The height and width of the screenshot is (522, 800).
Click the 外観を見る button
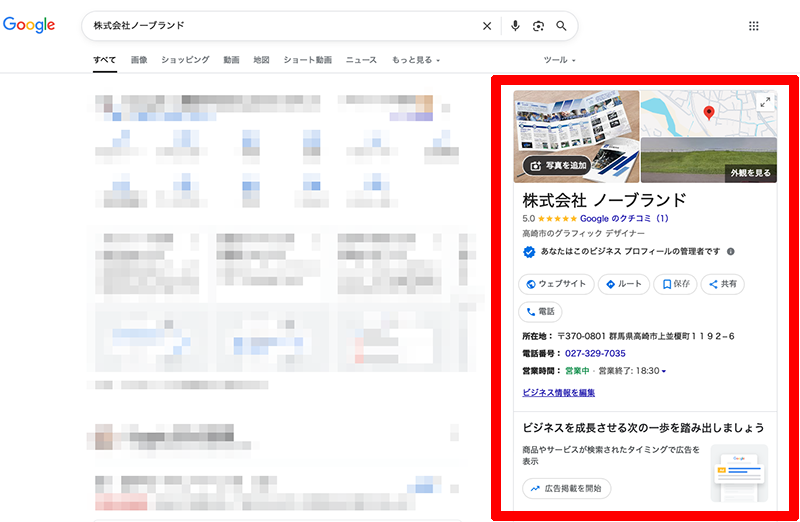[751, 173]
